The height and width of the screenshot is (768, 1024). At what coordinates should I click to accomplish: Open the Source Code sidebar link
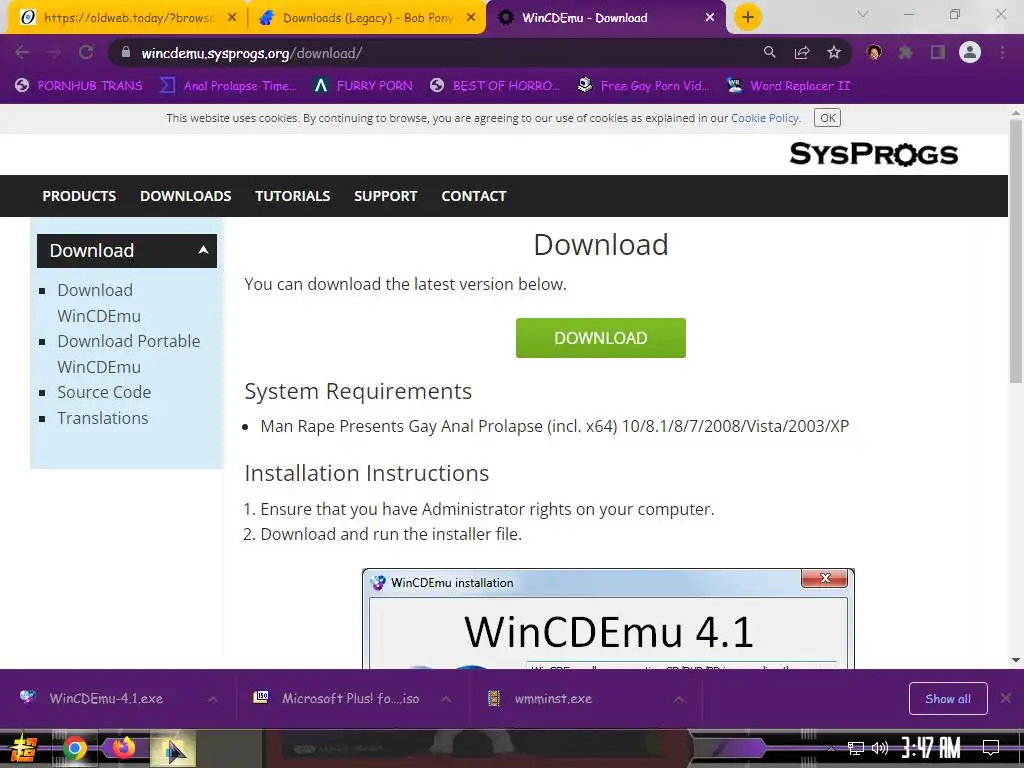point(104,392)
